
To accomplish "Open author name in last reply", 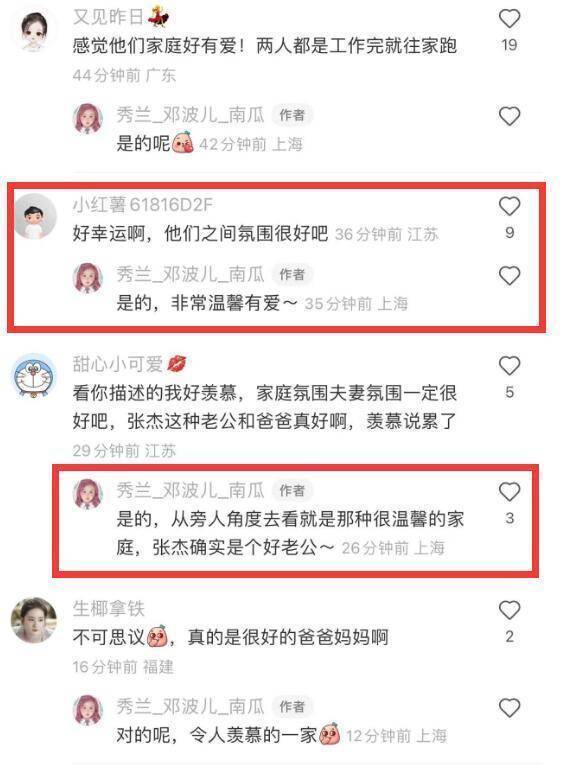I will (x=190, y=706).
